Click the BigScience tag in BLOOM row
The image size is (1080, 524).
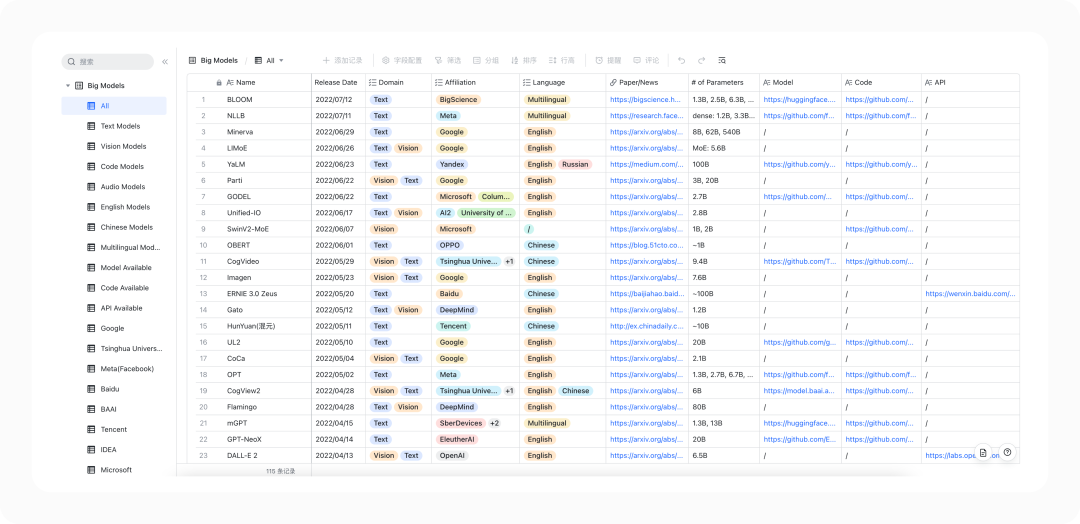458,100
